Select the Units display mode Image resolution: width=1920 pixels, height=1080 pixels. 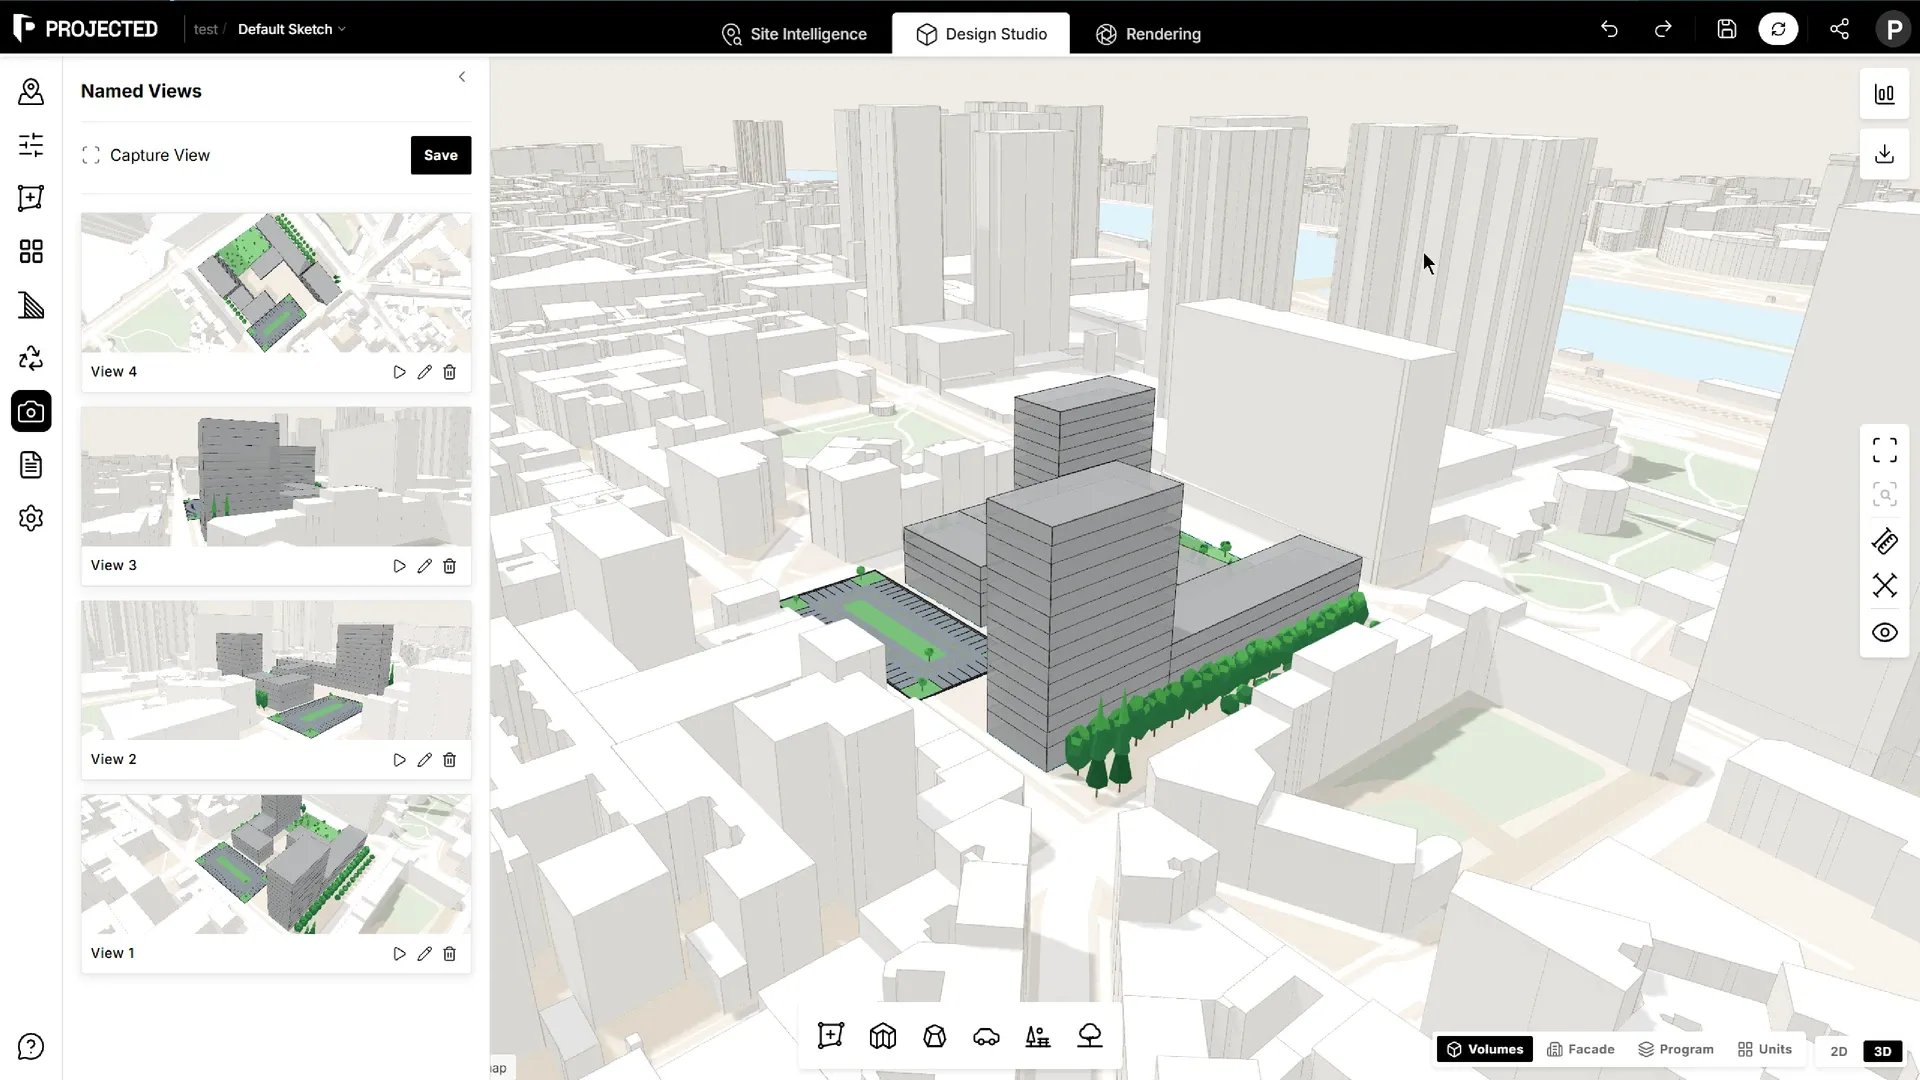1765,1049
